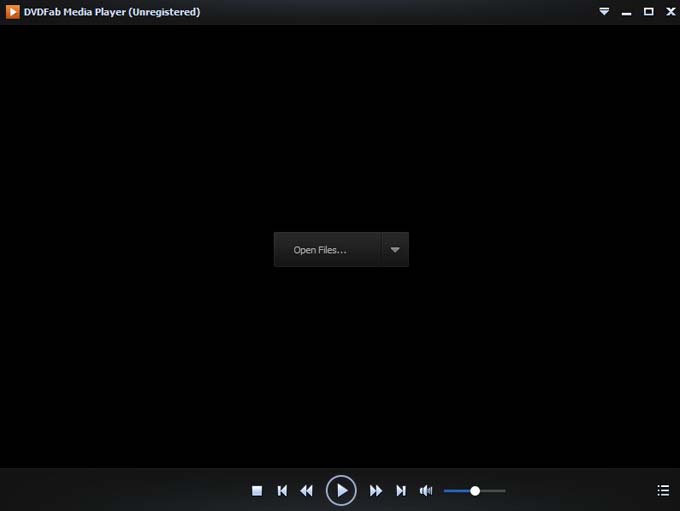
Task: Expand the Open Files dropdown arrow
Action: click(x=395, y=250)
